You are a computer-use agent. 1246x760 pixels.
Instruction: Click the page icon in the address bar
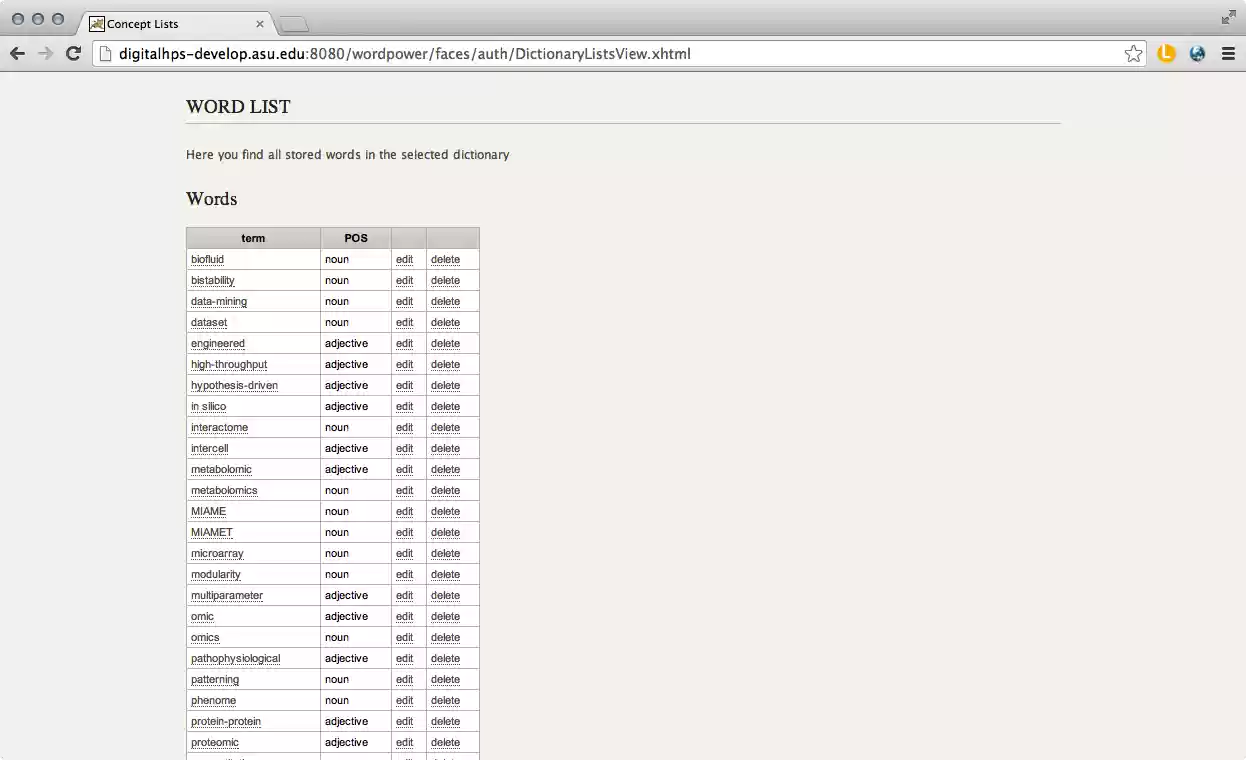click(103, 53)
